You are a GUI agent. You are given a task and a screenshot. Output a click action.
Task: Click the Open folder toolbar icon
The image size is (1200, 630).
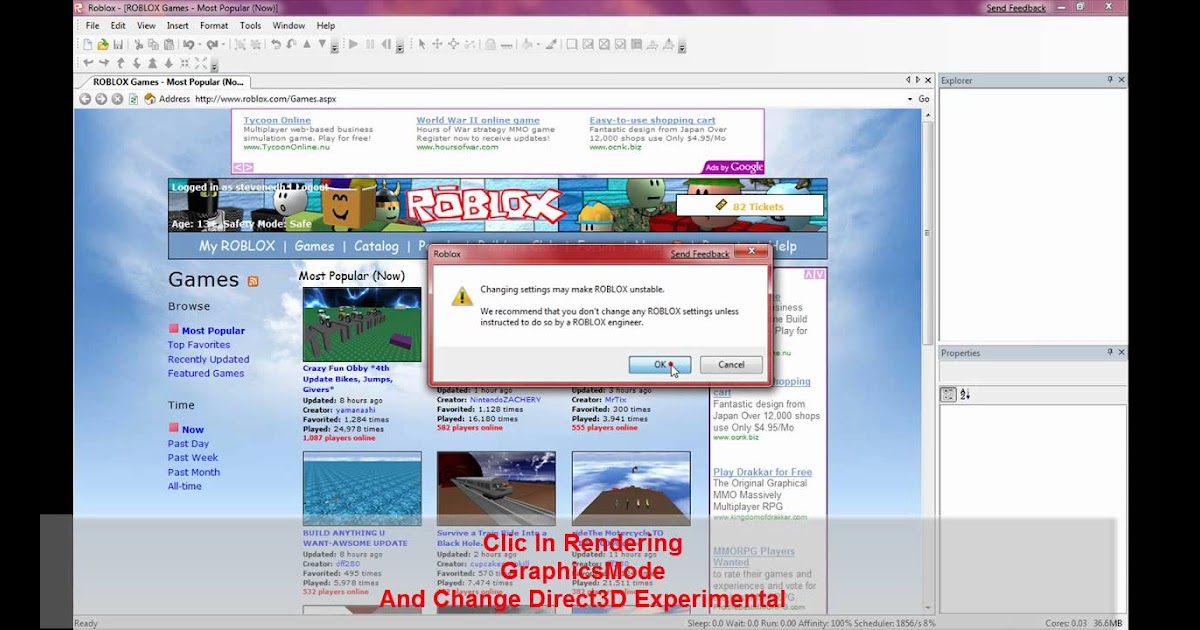tap(102, 44)
